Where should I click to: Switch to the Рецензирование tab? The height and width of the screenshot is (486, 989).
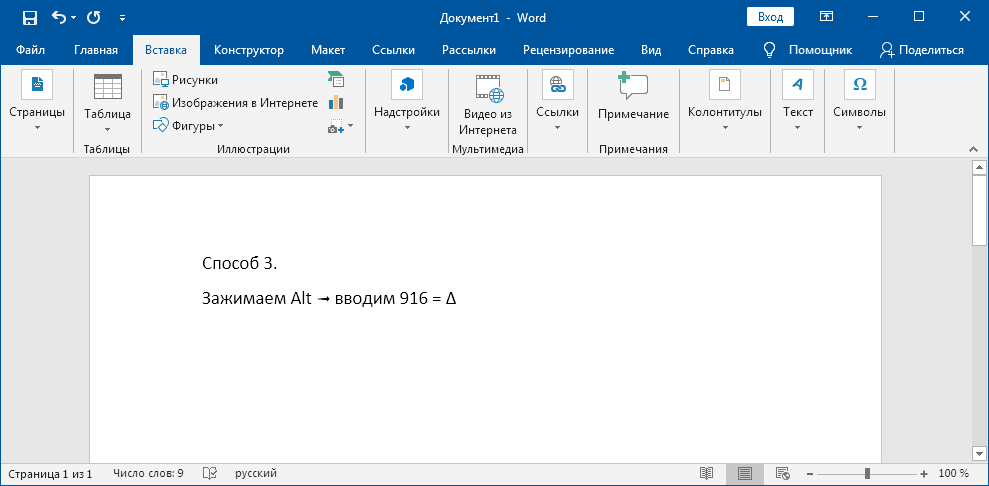click(568, 50)
